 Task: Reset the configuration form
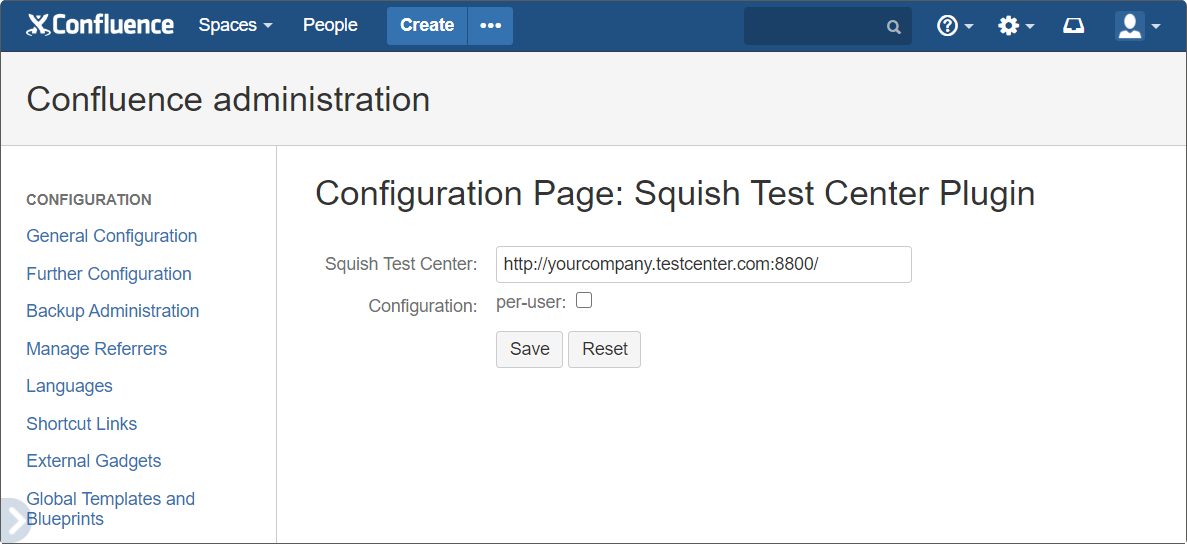tap(604, 349)
